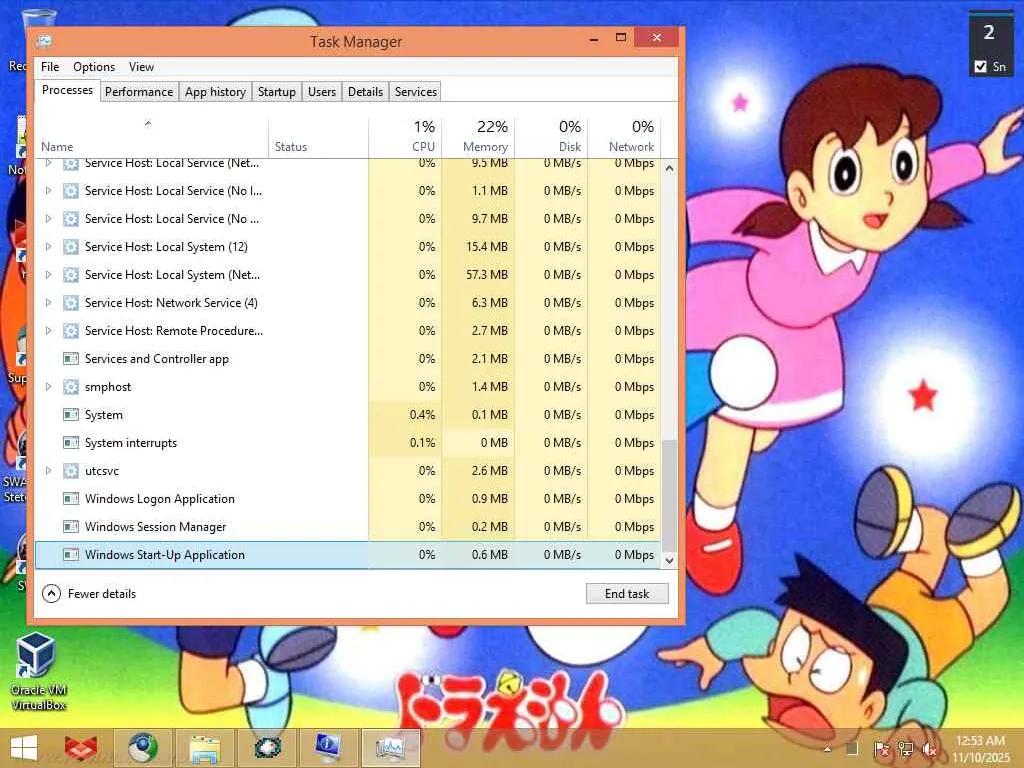Open the File menu
Image resolution: width=1024 pixels, height=768 pixels.
pyautogui.click(x=50, y=67)
